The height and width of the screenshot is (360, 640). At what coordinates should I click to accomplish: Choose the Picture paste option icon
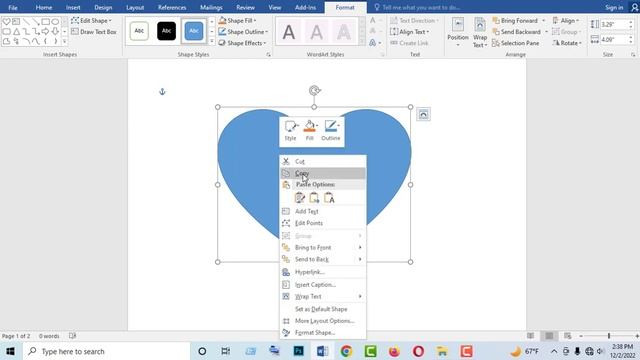(314, 198)
